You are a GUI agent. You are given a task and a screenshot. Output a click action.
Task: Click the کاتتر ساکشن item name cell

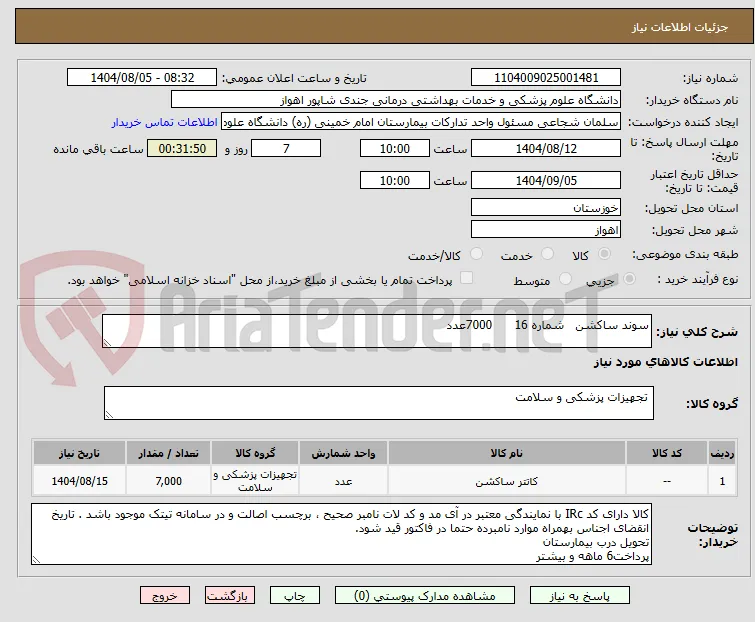click(x=507, y=481)
